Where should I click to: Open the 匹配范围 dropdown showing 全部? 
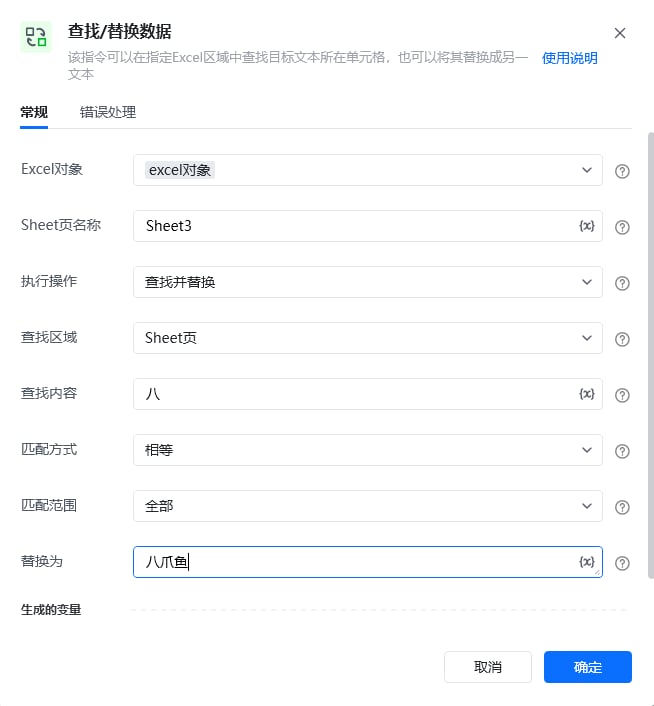pyautogui.click(x=368, y=506)
